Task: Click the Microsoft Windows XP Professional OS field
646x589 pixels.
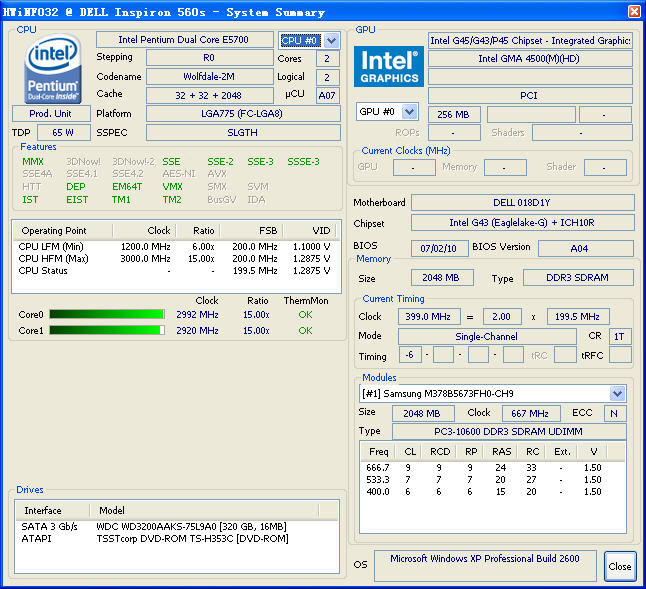Action: click(485, 559)
